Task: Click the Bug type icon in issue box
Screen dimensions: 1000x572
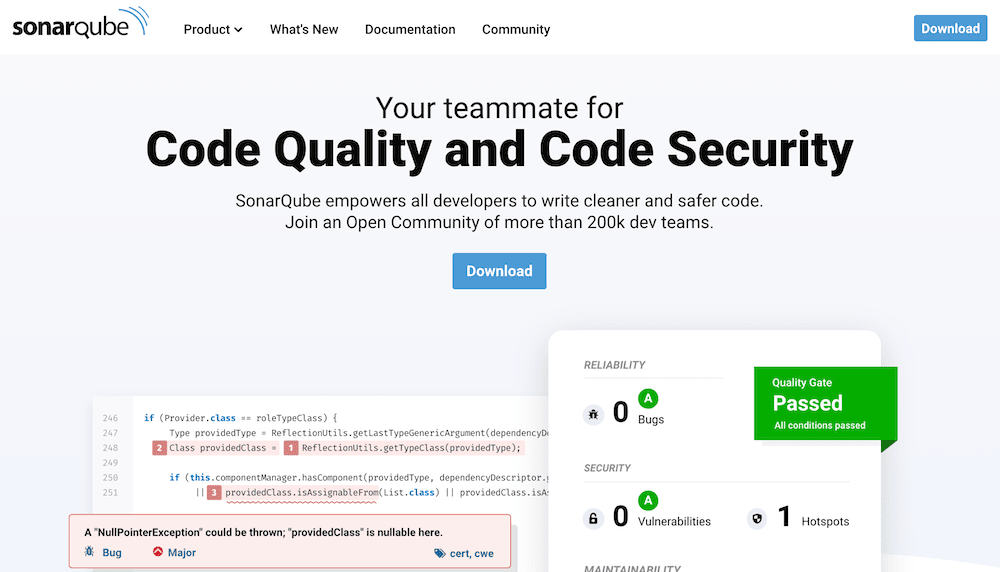Action: [x=89, y=552]
